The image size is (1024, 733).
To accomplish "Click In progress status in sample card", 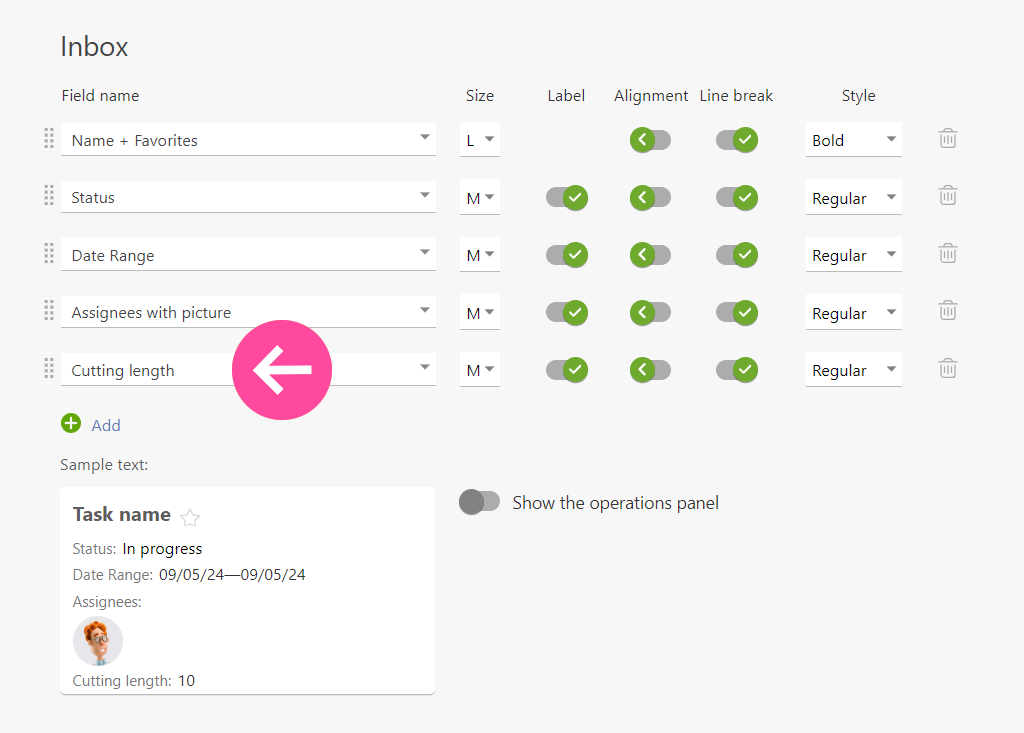I will tap(162, 549).
